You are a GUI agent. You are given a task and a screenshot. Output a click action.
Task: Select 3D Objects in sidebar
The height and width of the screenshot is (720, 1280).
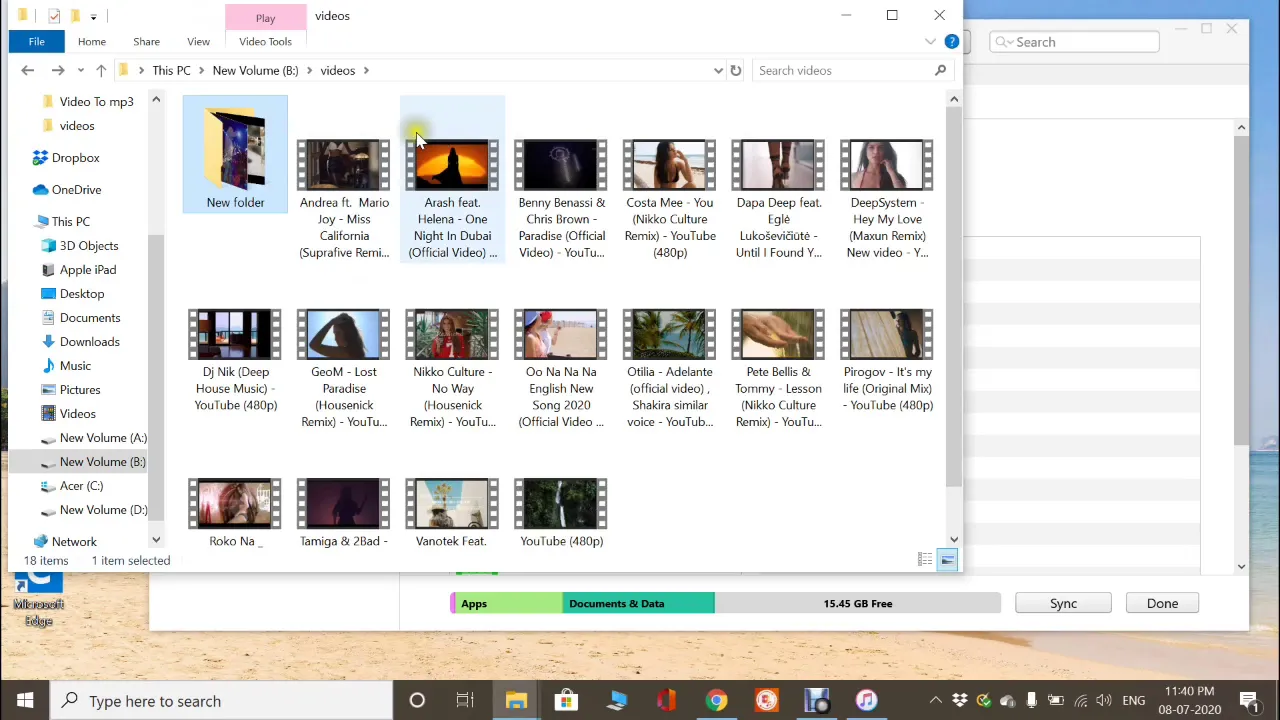coord(88,245)
